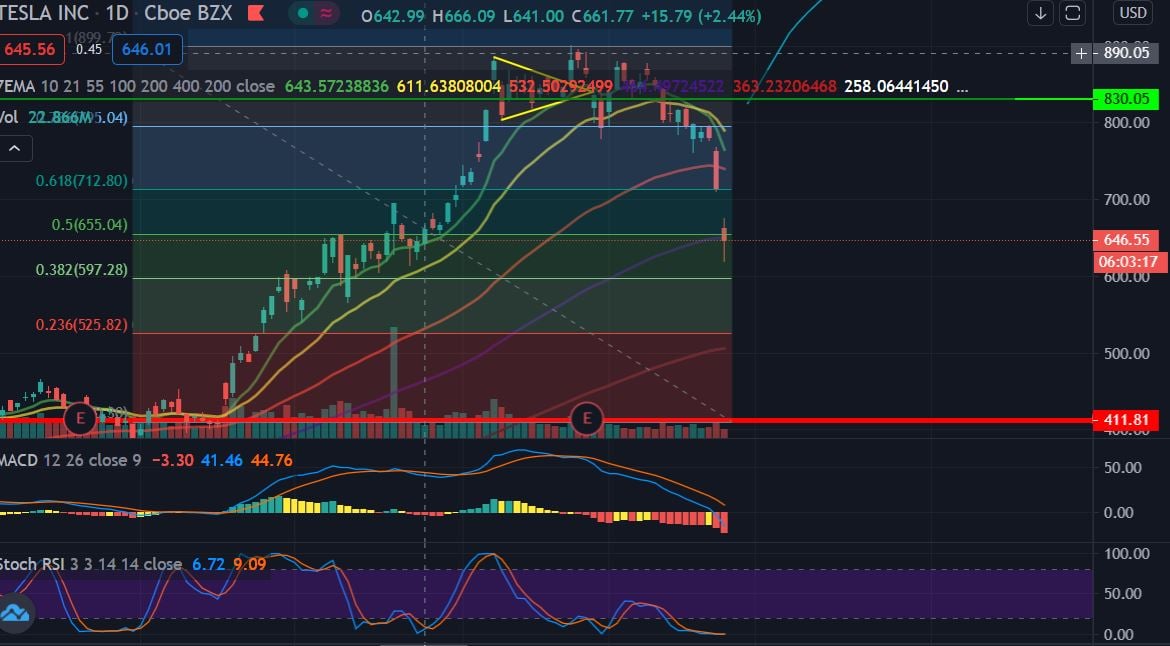Click the square bracket frame icon
The image size is (1170, 646).
click(x=1072, y=13)
